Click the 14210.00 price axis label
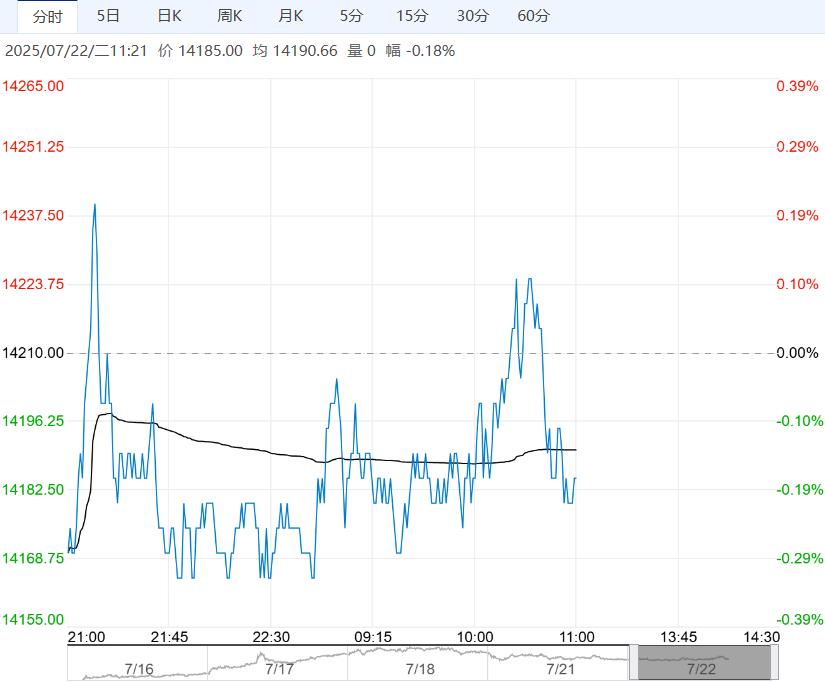 point(34,353)
